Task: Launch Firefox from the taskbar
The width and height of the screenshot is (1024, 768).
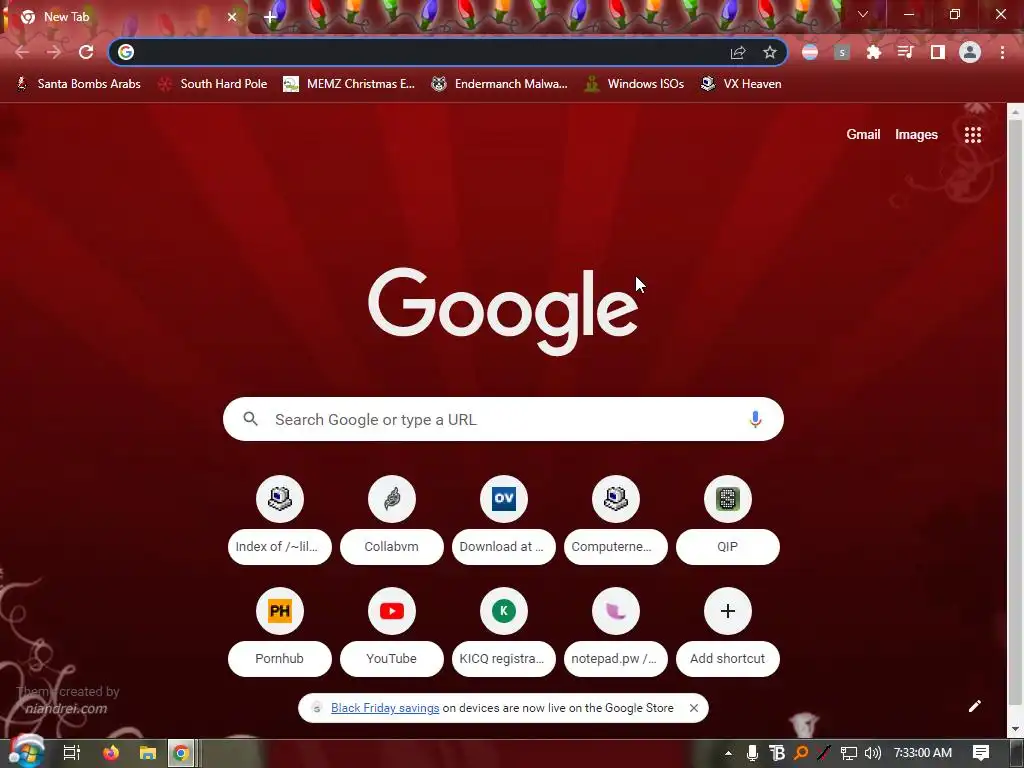Action: (x=111, y=753)
